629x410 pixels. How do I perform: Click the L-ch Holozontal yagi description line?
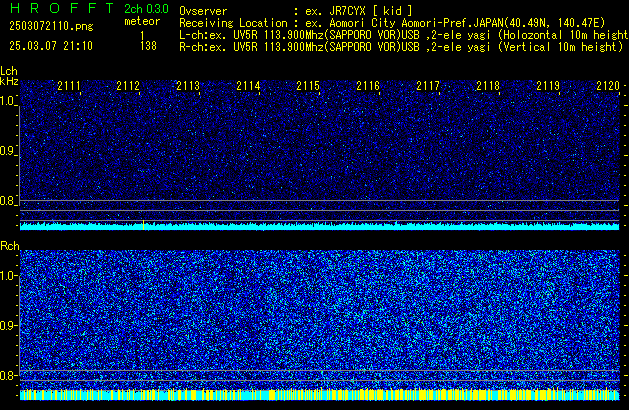[x=404, y=35]
